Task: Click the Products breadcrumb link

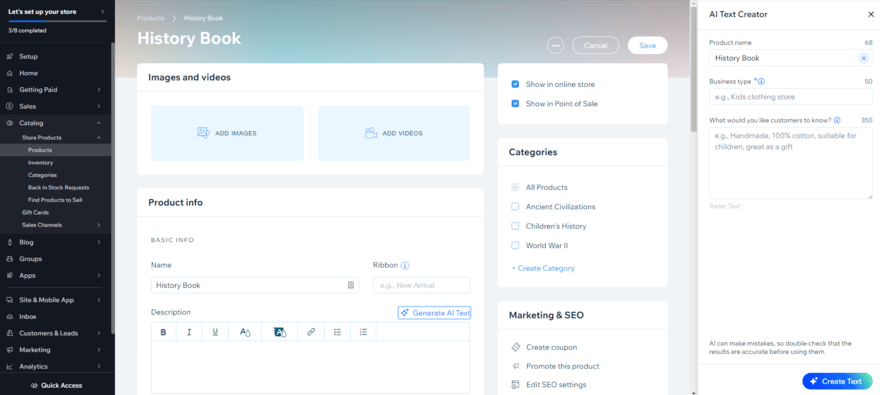Action: pos(150,19)
